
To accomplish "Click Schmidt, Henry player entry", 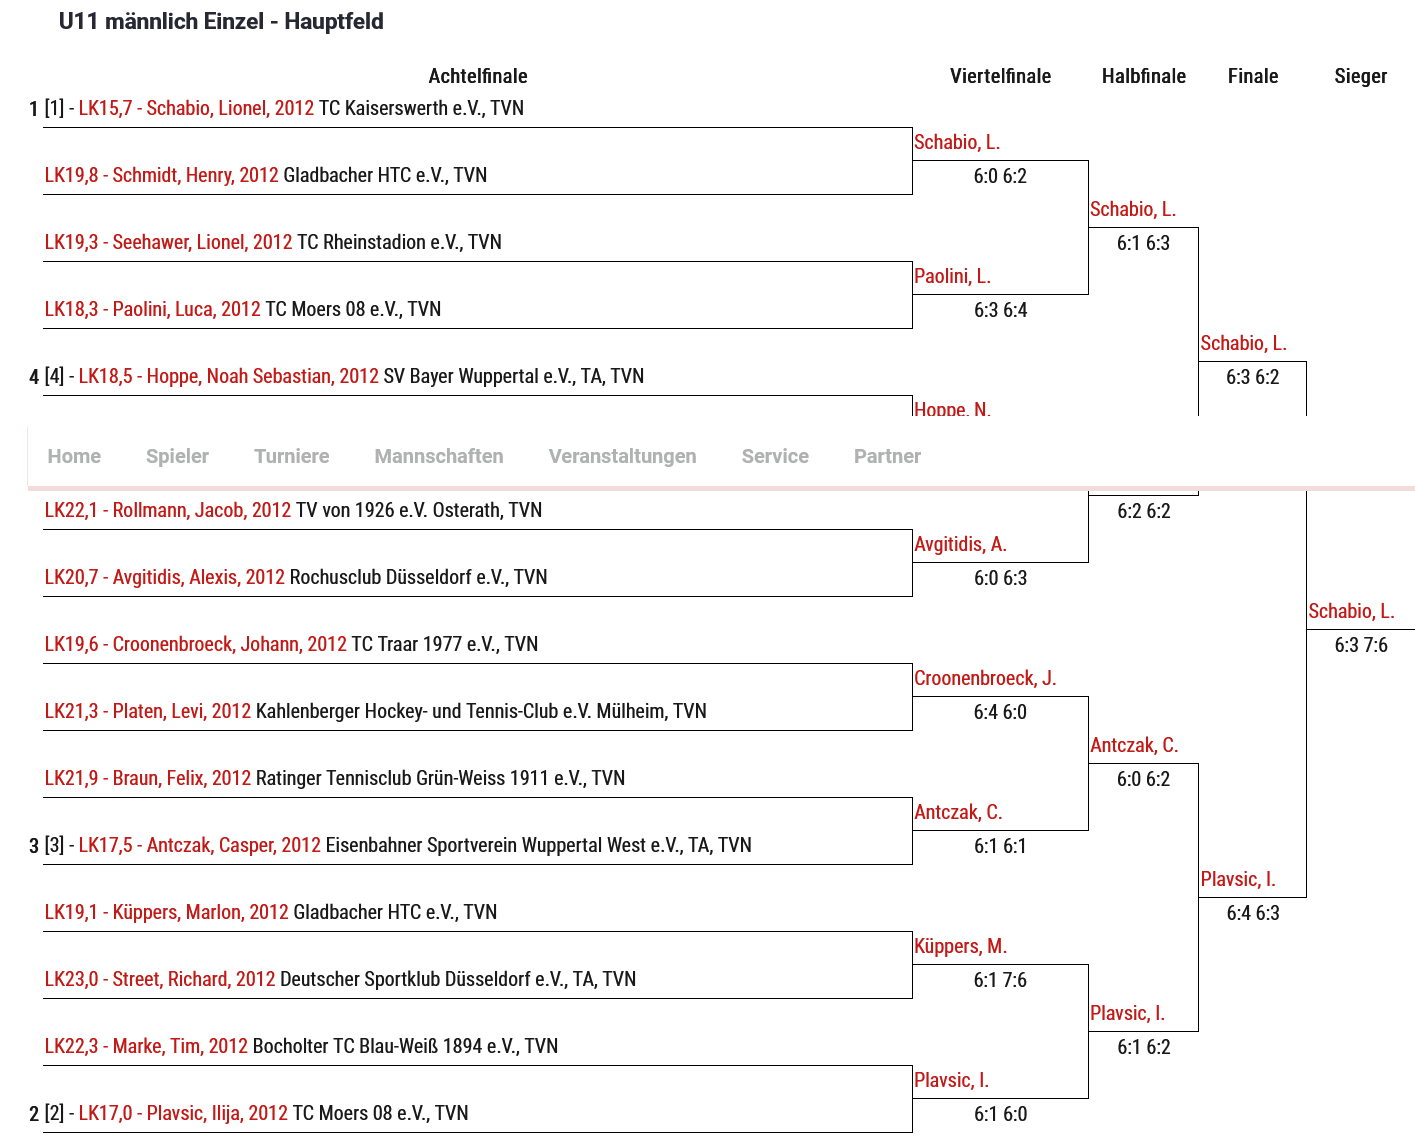I will (161, 175).
